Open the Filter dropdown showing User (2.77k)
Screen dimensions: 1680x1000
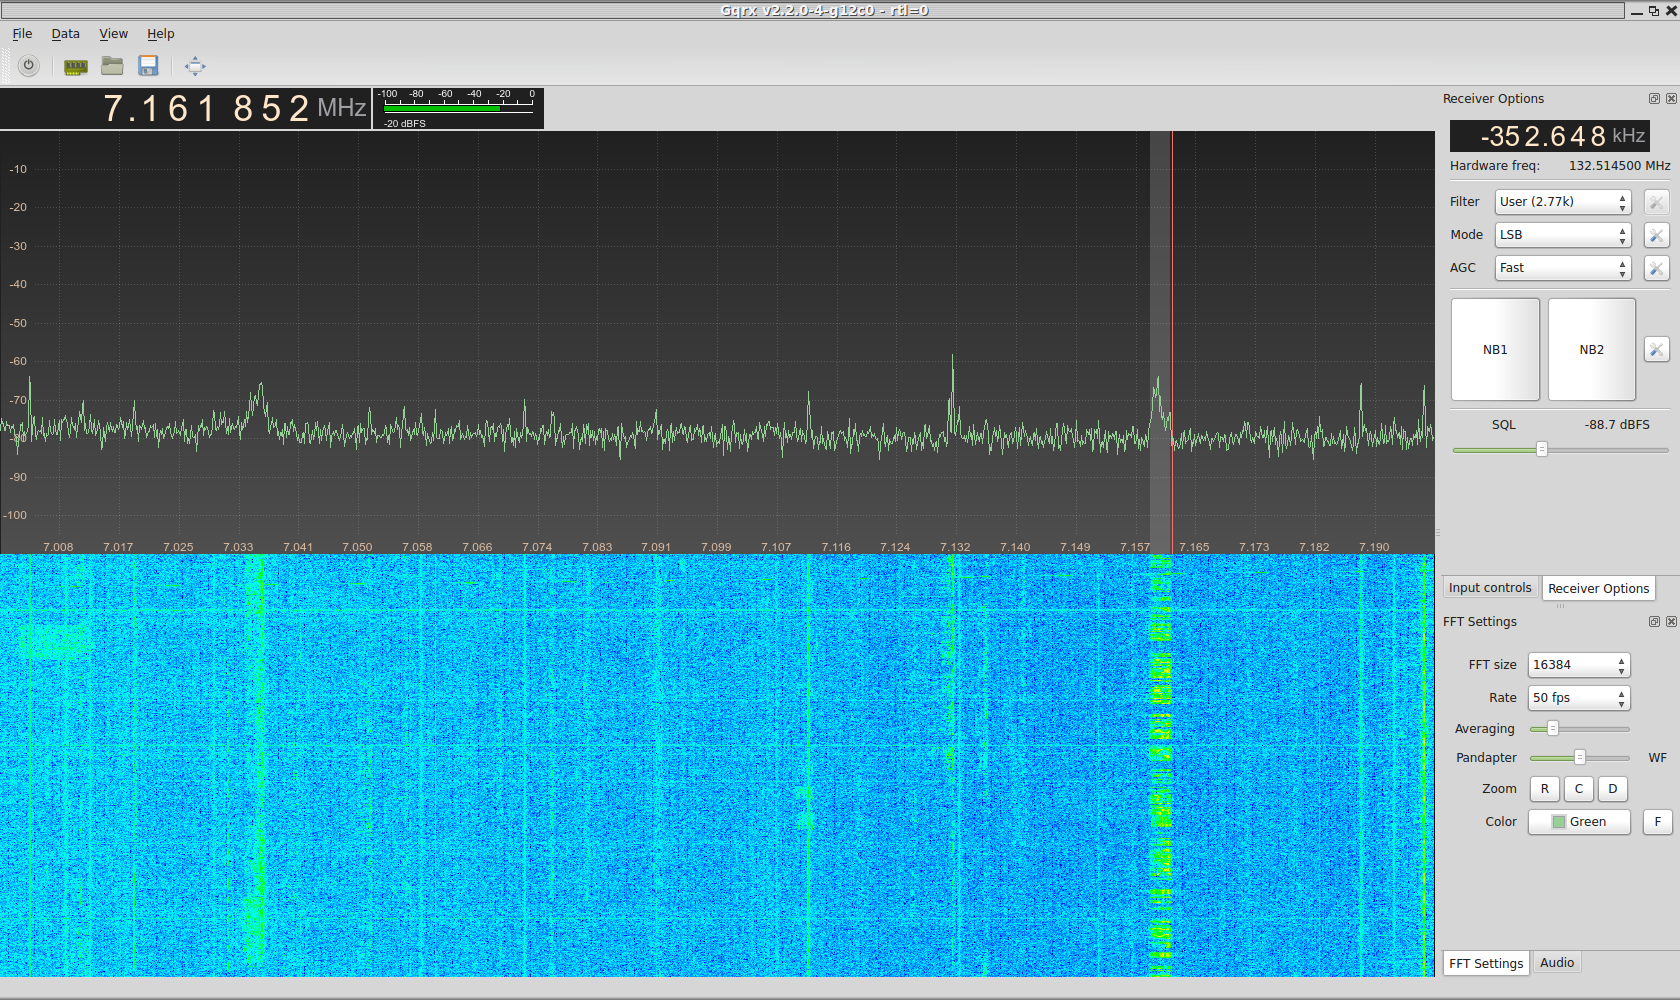pos(1562,202)
